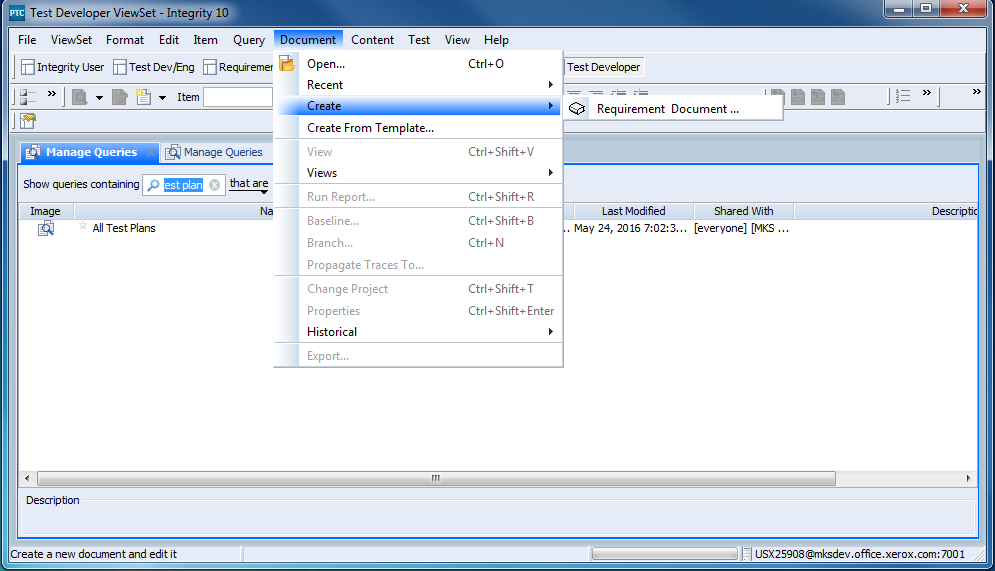Open the Help menu

[x=496, y=40]
